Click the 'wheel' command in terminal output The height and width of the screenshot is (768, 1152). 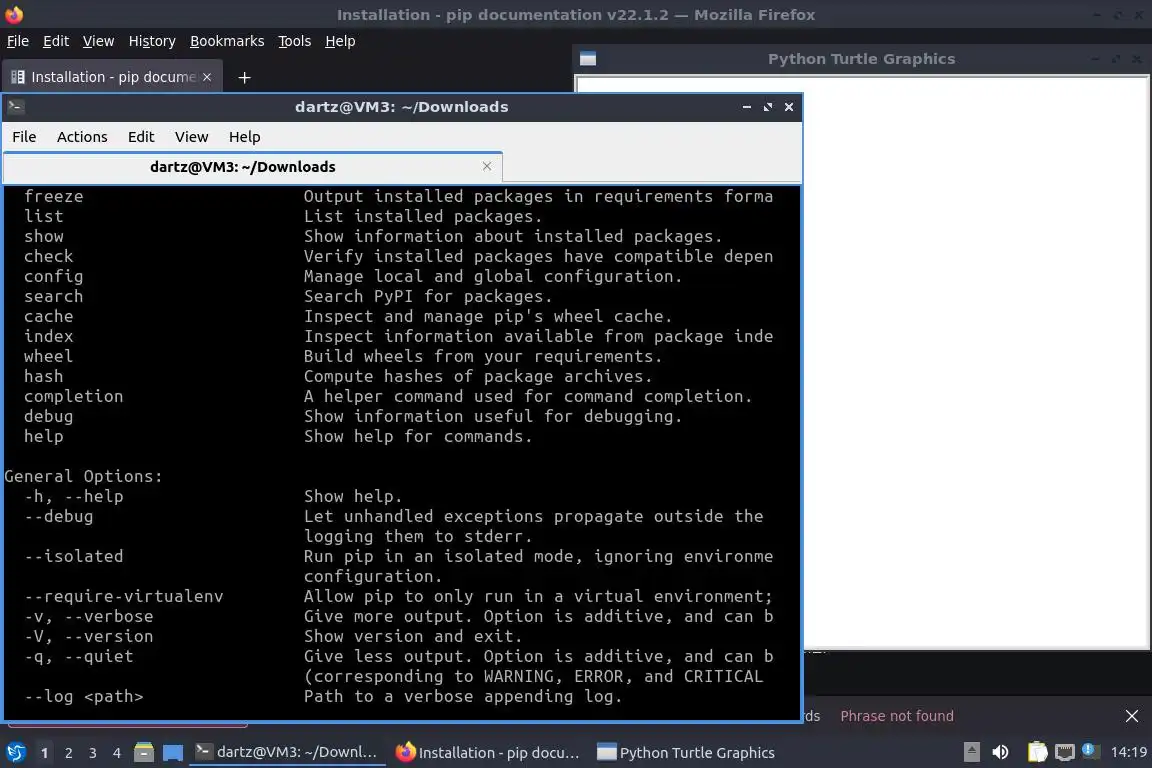(x=48, y=356)
